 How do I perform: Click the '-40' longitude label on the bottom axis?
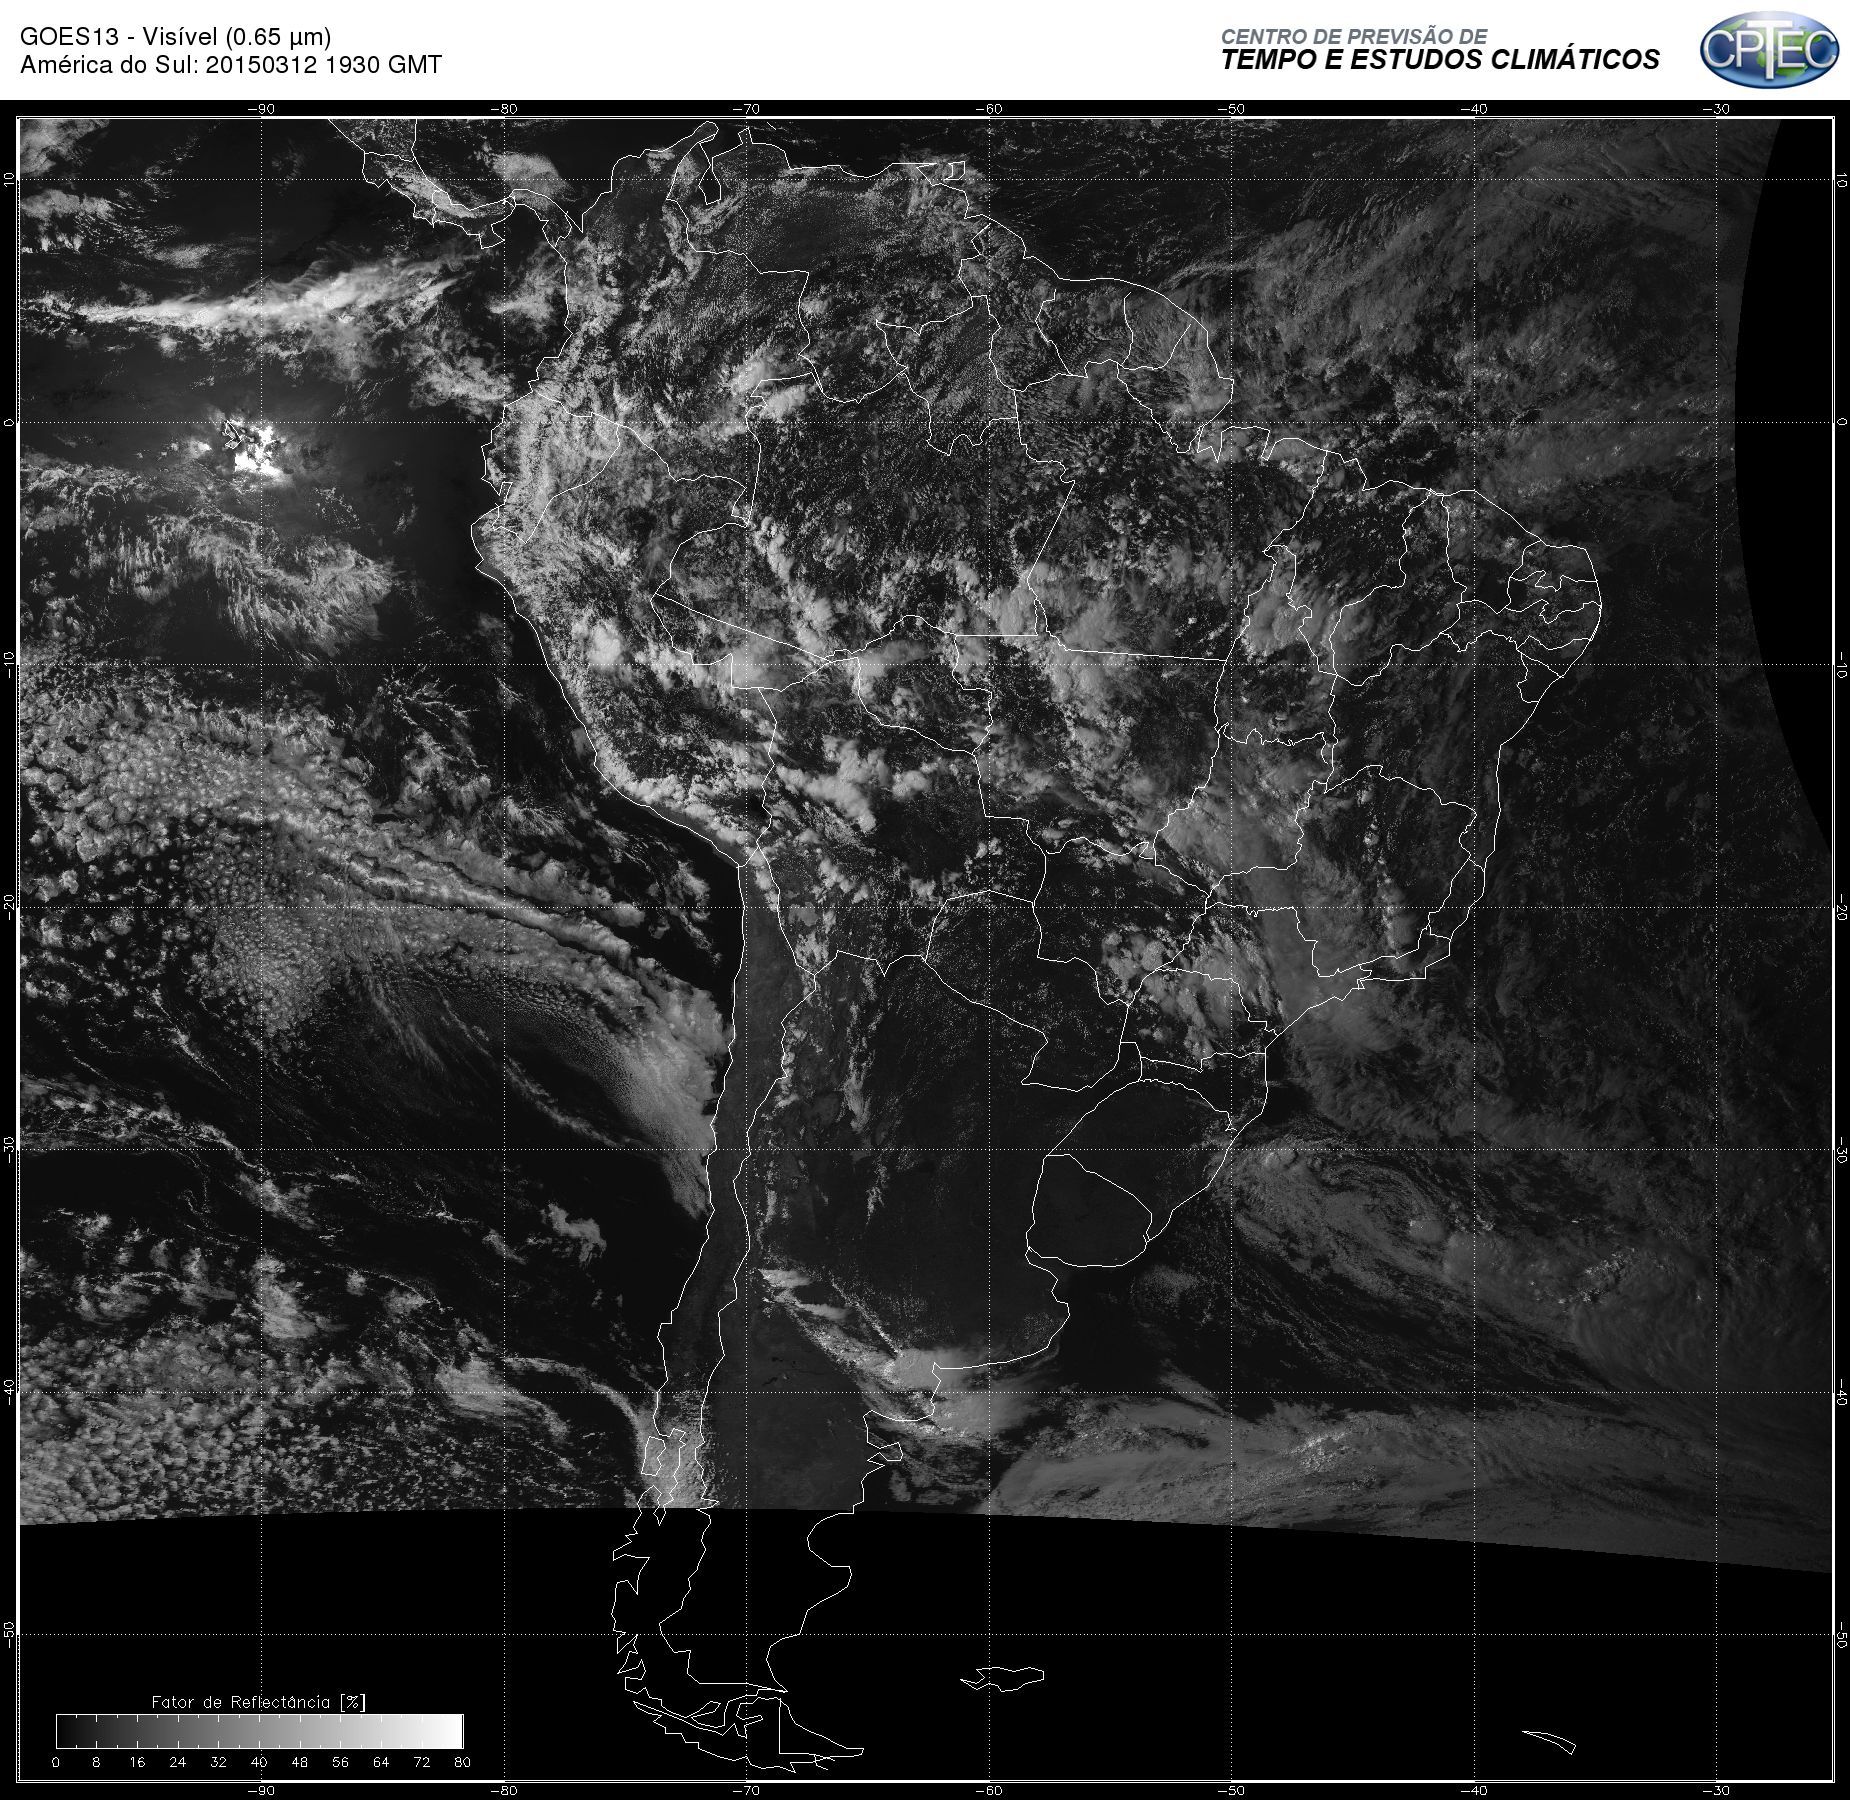(x=1473, y=1790)
